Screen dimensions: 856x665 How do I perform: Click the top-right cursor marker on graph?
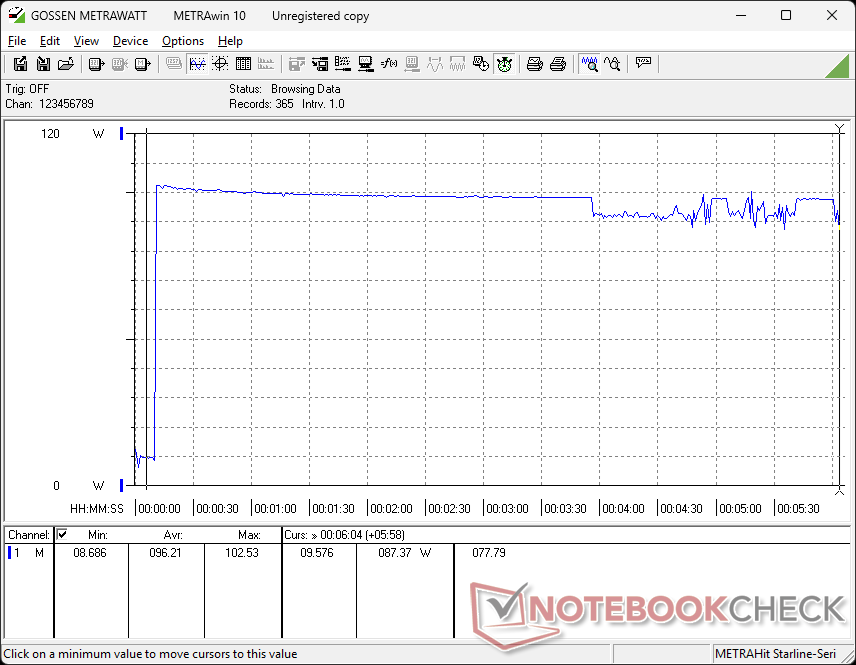pos(839,128)
